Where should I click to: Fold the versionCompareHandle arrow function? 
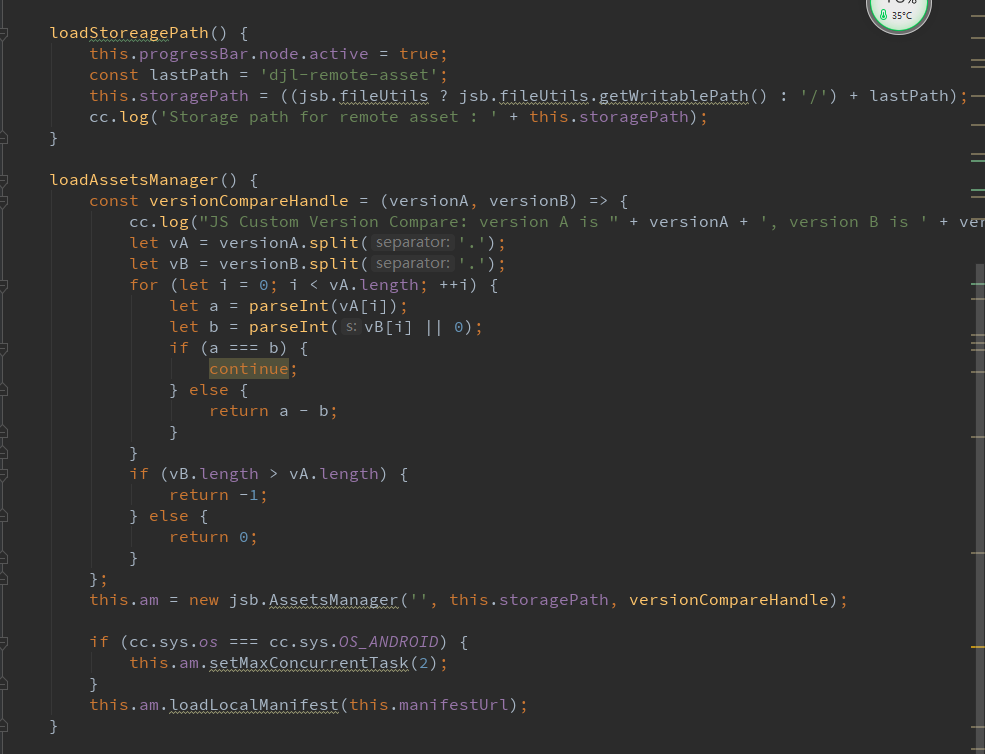click(x=3, y=201)
